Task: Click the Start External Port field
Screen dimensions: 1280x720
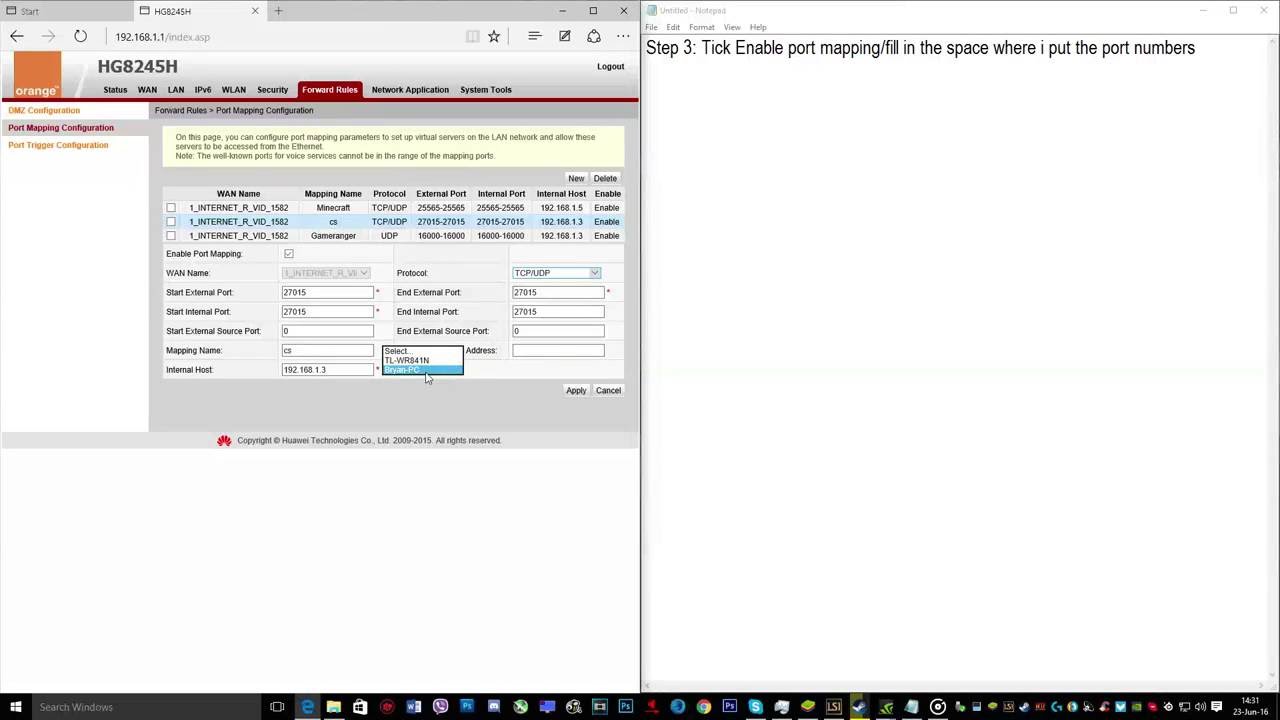Action: pyautogui.click(x=327, y=293)
